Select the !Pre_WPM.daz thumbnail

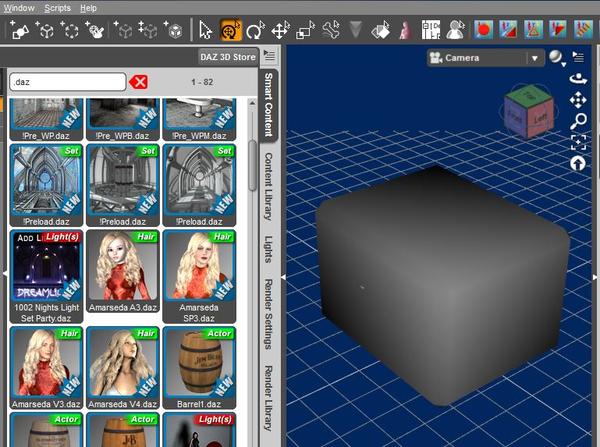coord(199,120)
